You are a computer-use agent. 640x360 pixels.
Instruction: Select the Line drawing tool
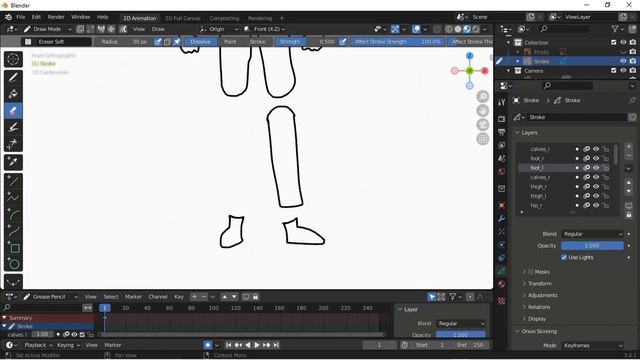click(x=13, y=181)
